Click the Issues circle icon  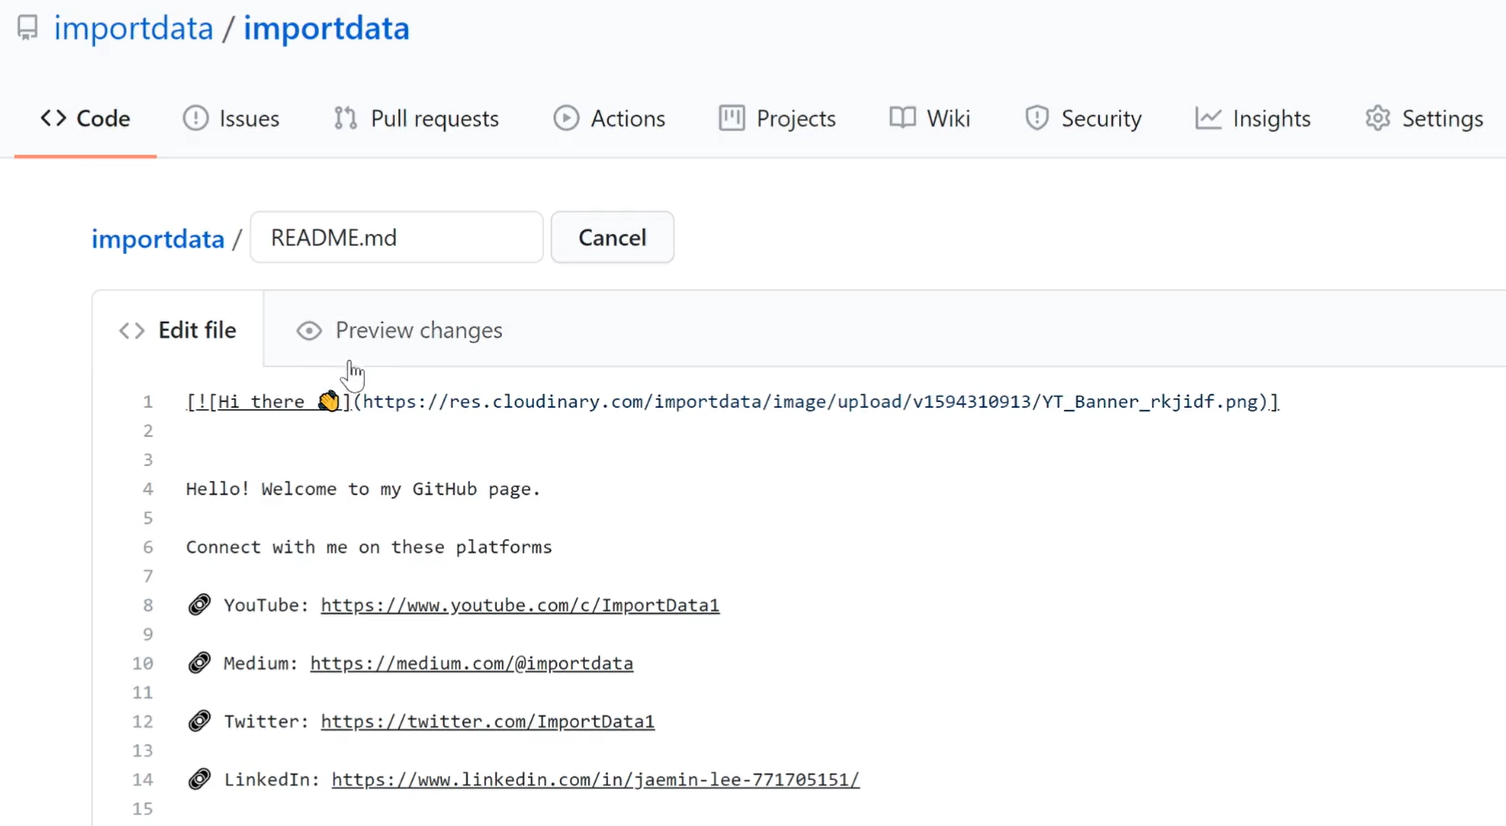tap(196, 118)
